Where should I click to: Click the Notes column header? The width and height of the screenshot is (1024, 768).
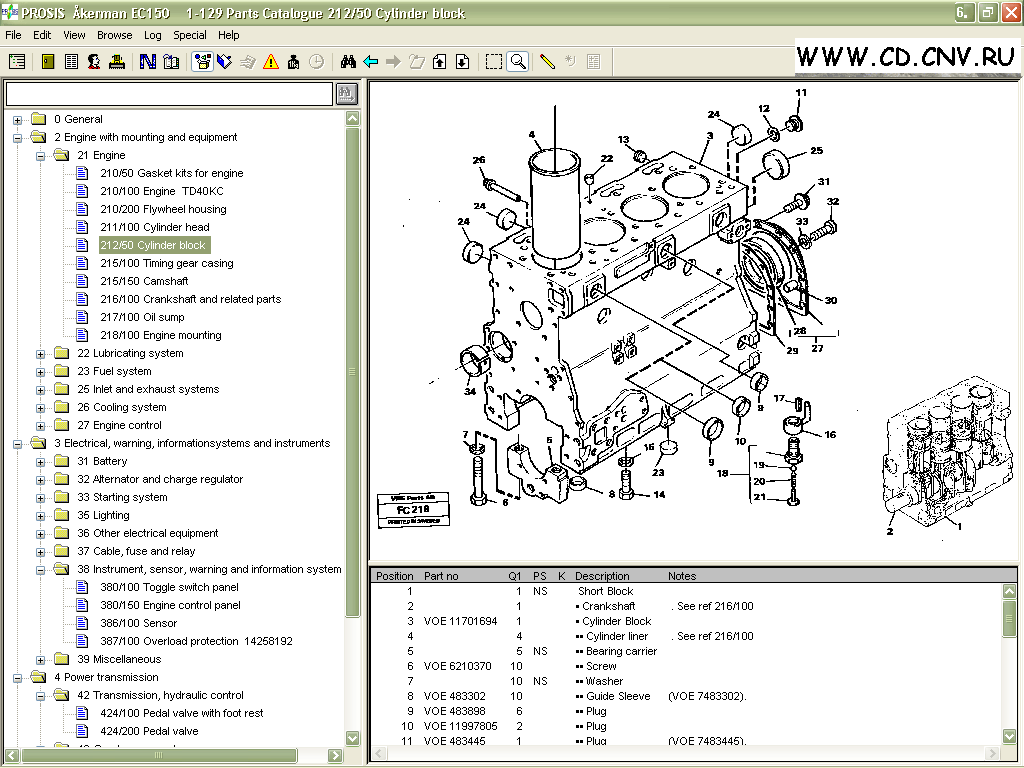click(682, 576)
